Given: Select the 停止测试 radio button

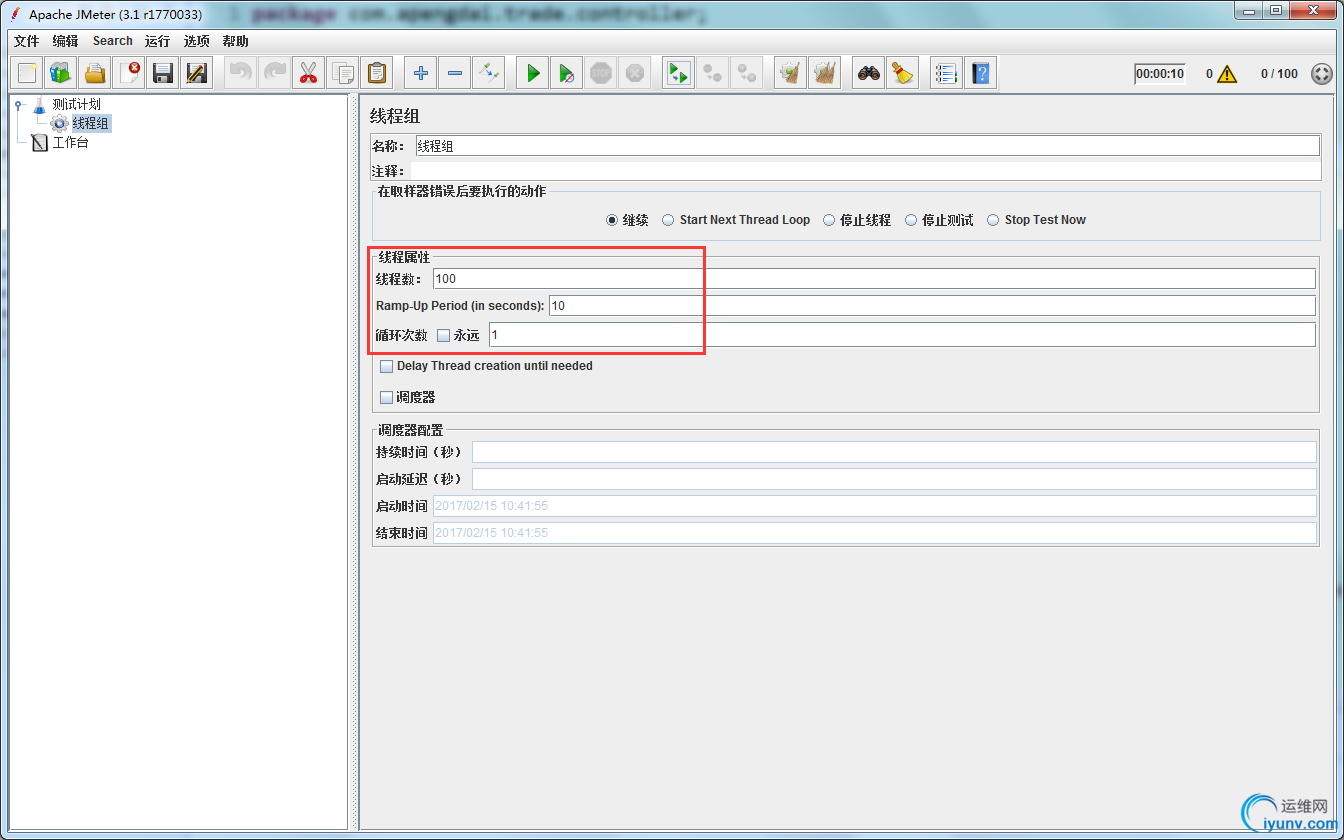Looking at the screenshot, I should tap(911, 220).
